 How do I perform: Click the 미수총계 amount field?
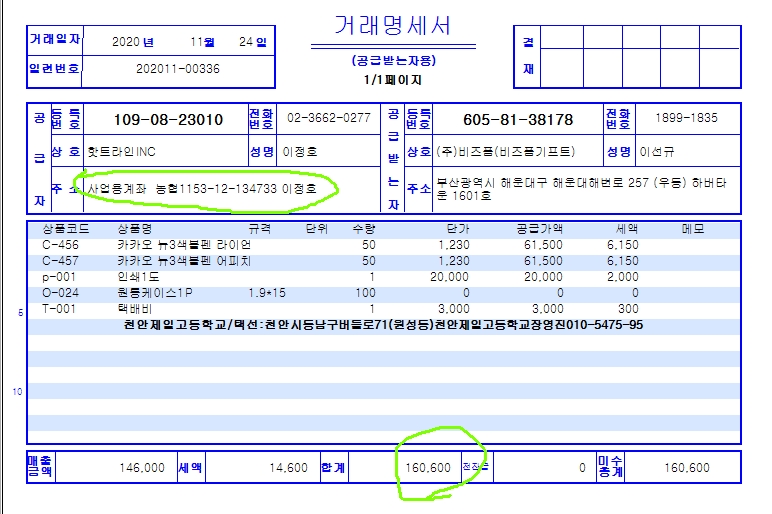point(685,467)
